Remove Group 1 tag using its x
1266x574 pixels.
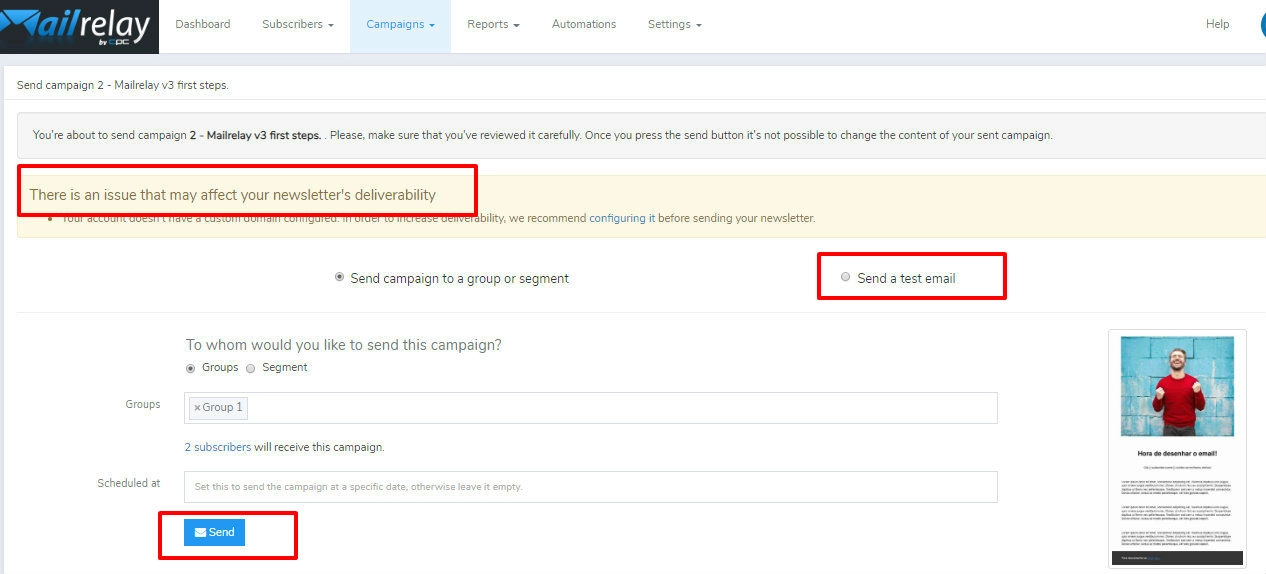pos(197,408)
